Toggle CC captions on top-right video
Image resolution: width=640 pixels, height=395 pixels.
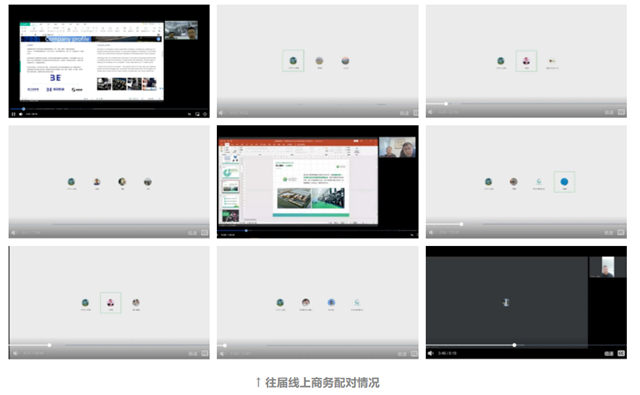point(621,112)
